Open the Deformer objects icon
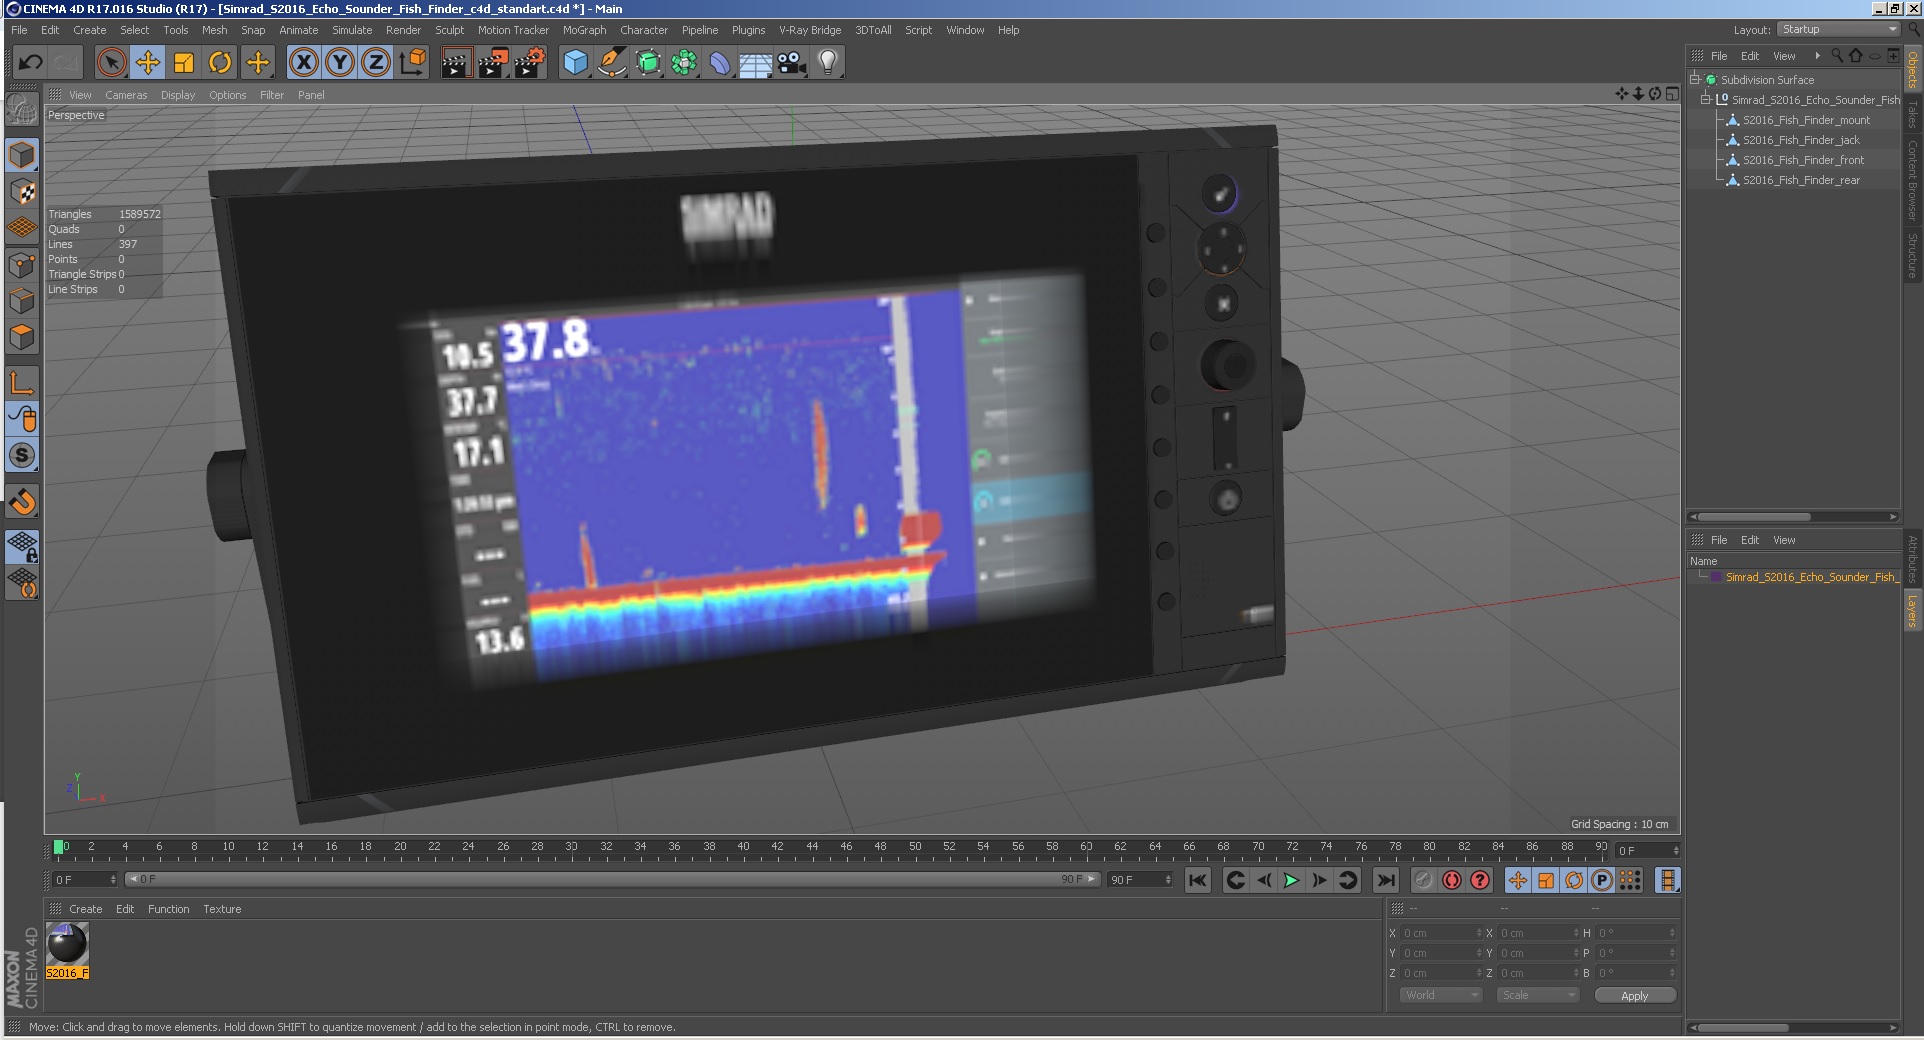The image size is (1924, 1040). [720, 63]
